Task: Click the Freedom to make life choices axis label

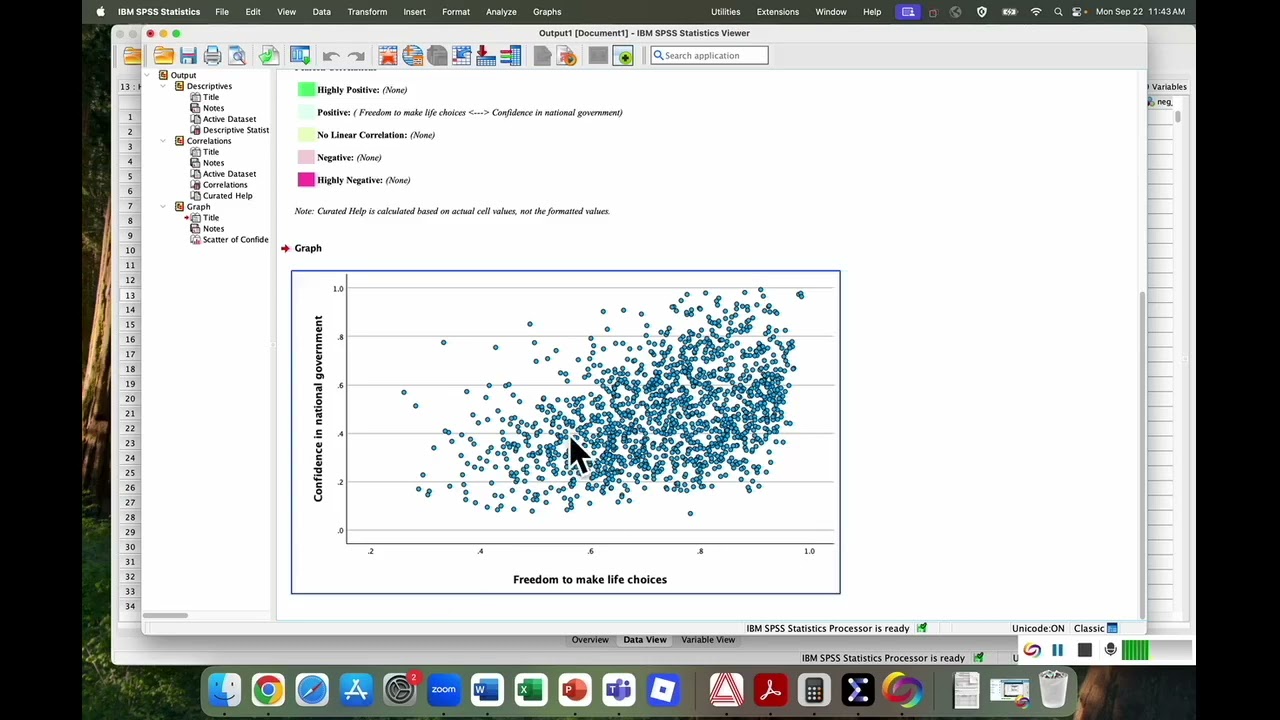Action: point(590,580)
